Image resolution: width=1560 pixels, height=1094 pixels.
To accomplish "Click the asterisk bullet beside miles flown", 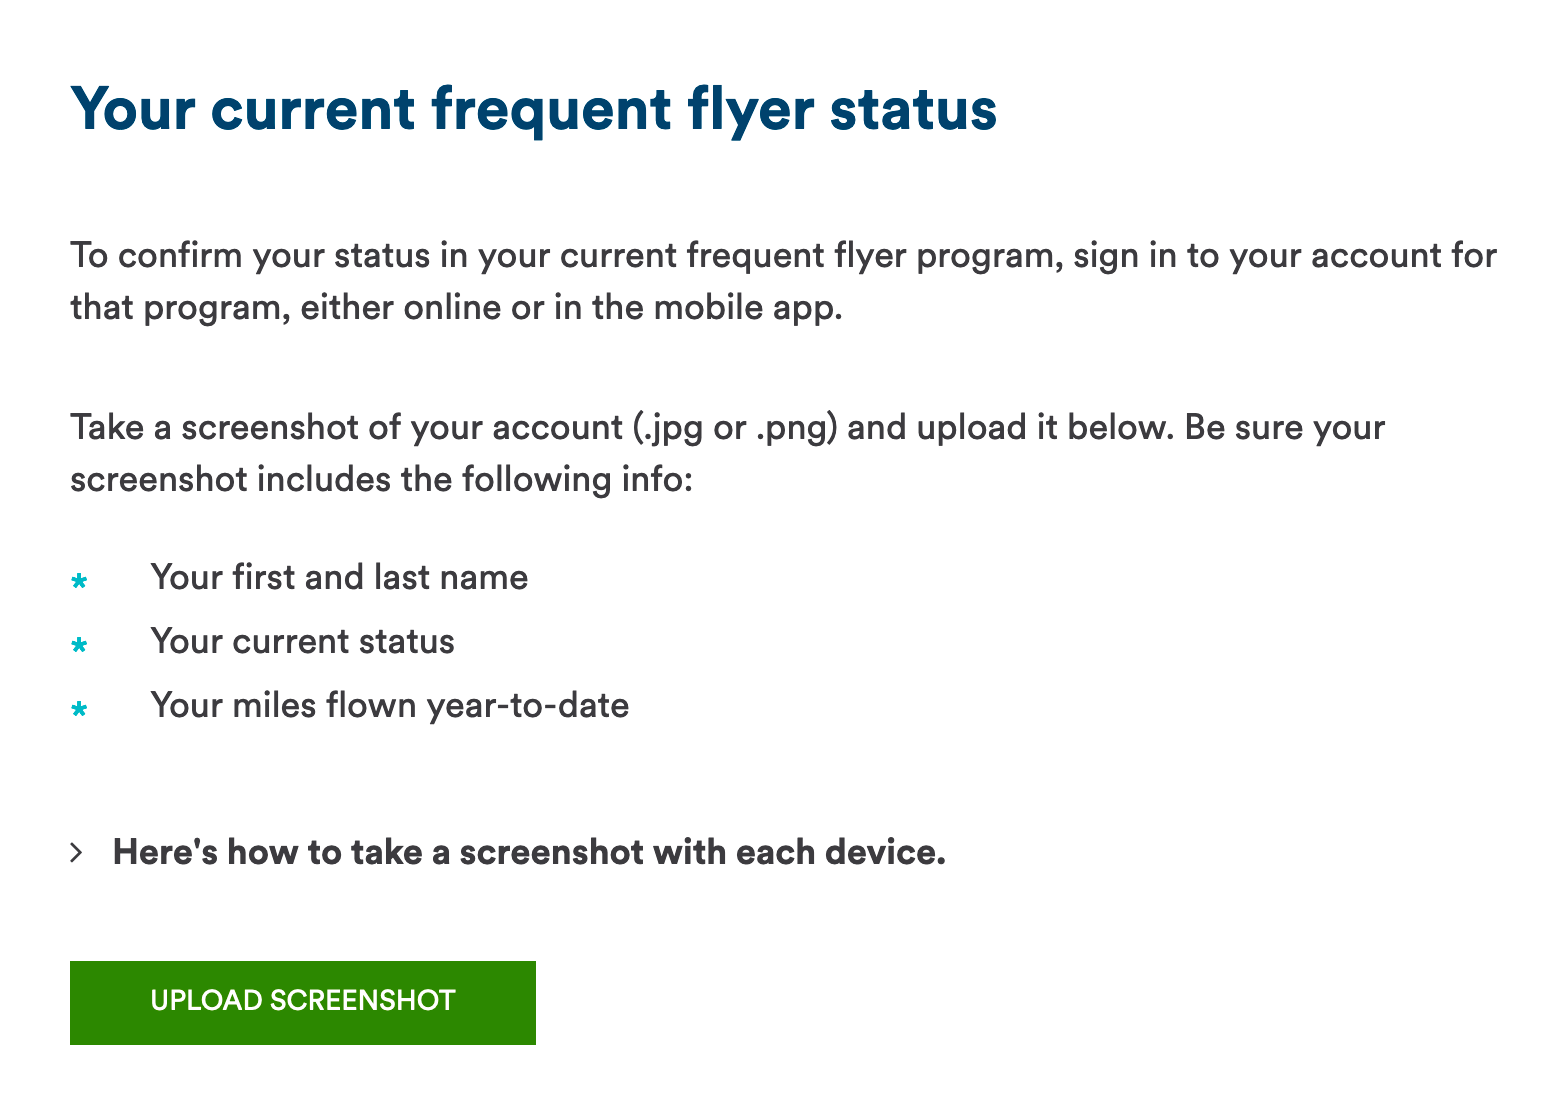I will 79,710.
